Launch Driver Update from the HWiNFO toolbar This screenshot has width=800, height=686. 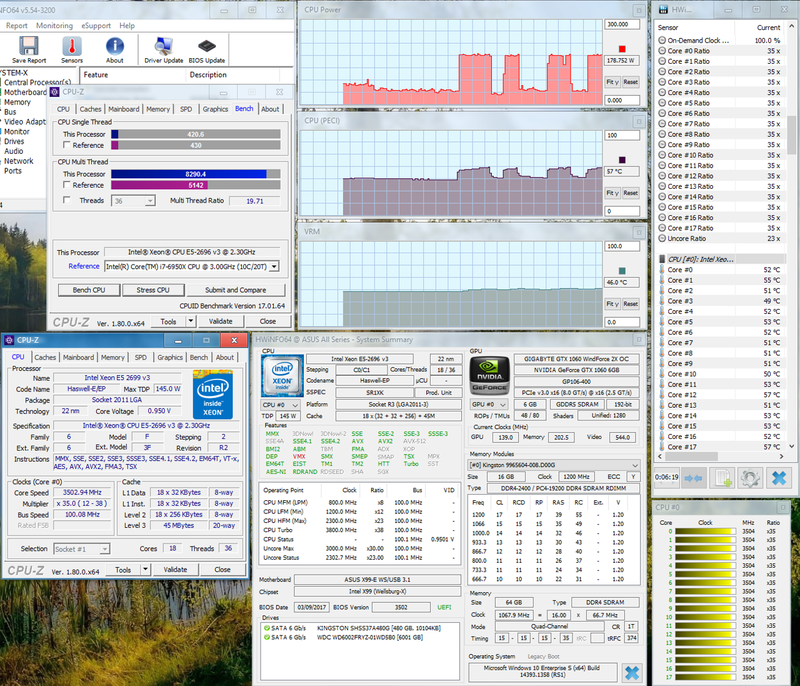click(x=163, y=46)
